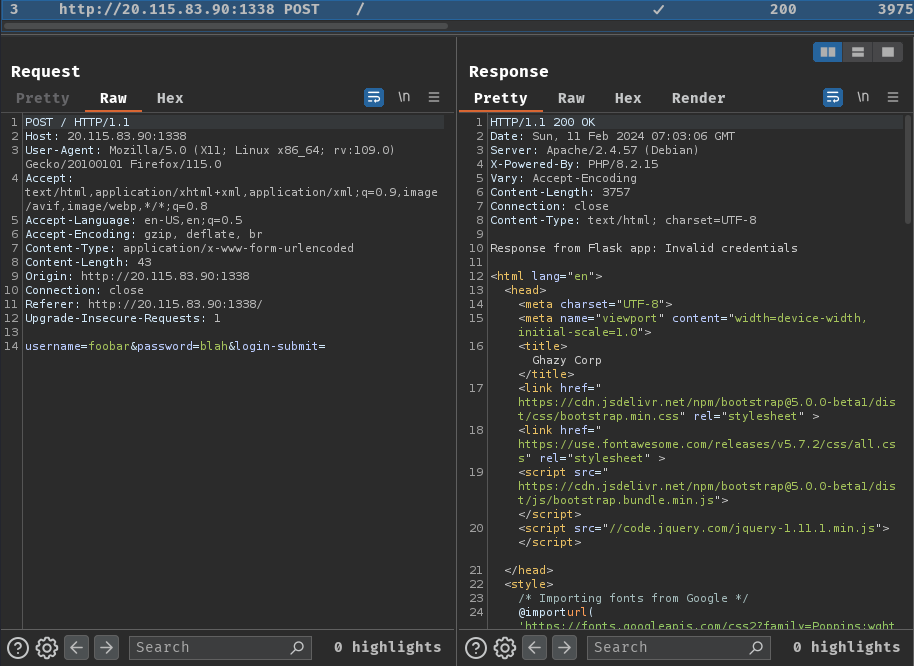
Task: Switch to combined single-pane layout icon
Action: [888, 52]
